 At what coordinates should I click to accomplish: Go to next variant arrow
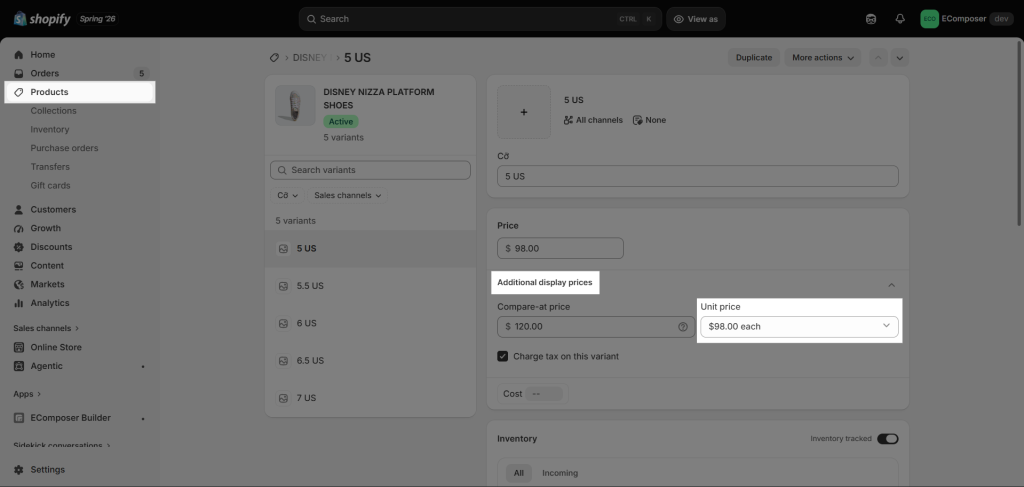900,57
